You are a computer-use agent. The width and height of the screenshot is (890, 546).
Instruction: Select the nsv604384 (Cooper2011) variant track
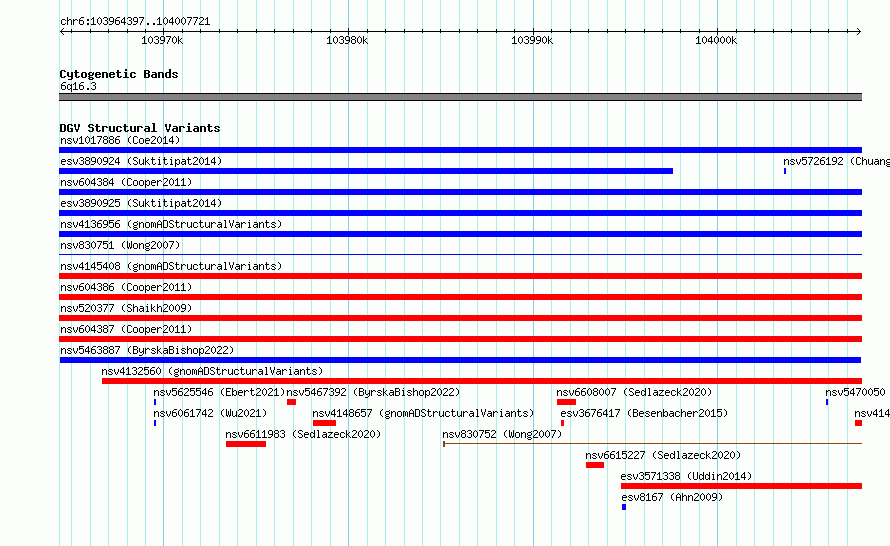coord(460,192)
